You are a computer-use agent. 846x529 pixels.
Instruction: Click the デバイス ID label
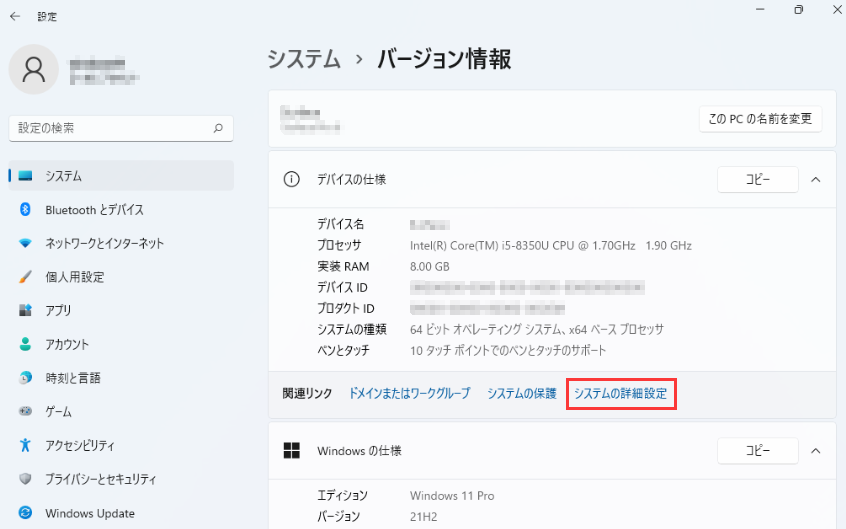tap(342, 287)
